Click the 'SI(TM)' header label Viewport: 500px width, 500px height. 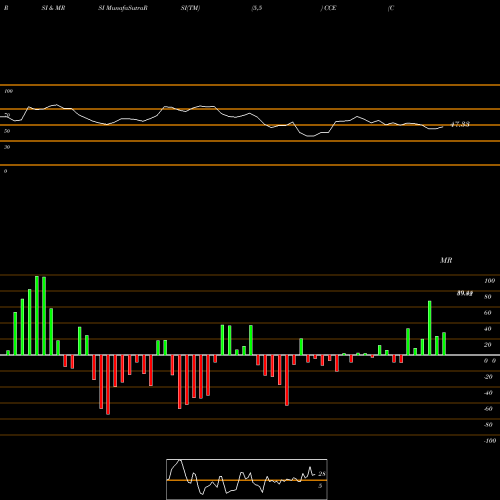click(x=190, y=8)
